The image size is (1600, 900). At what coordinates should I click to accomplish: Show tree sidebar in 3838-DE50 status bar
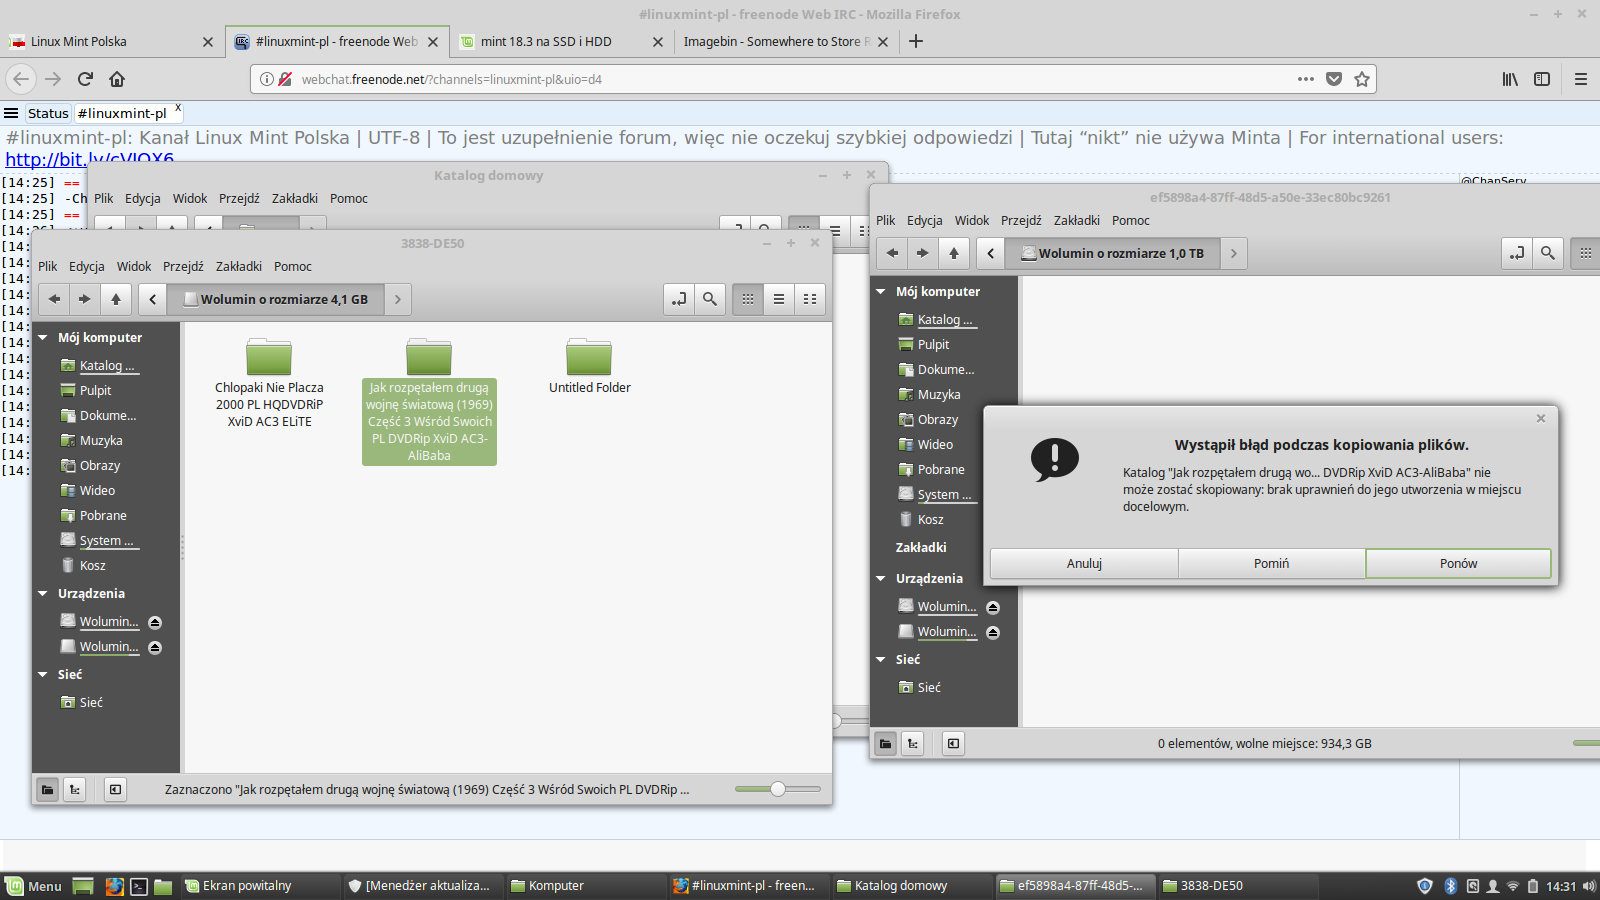(x=75, y=790)
